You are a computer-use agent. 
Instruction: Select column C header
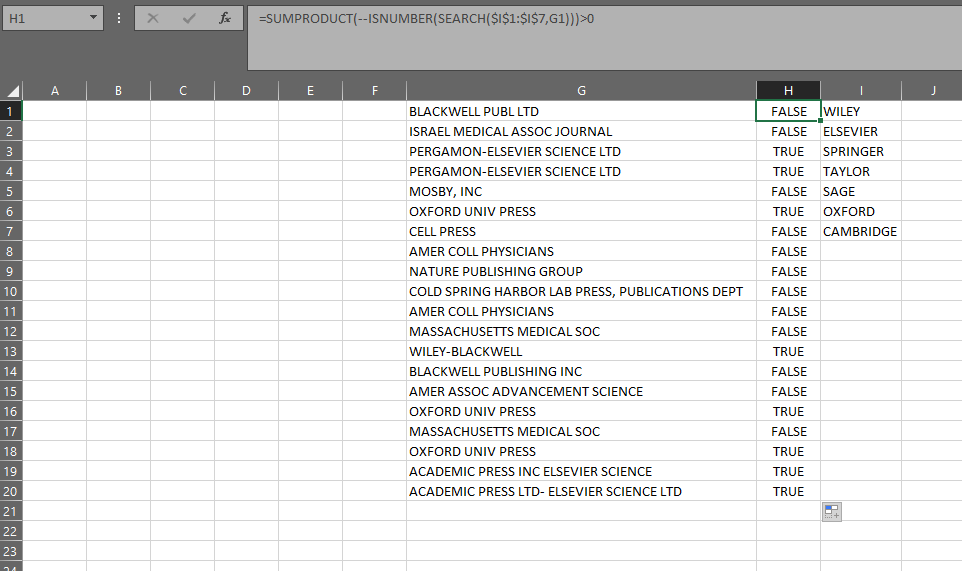tap(182, 91)
